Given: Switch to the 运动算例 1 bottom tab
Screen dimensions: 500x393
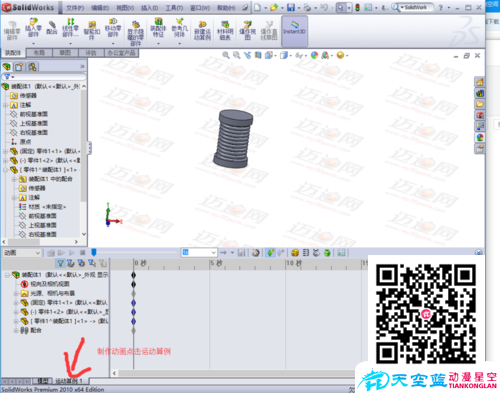Looking at the screenshot, I should 69,381.
